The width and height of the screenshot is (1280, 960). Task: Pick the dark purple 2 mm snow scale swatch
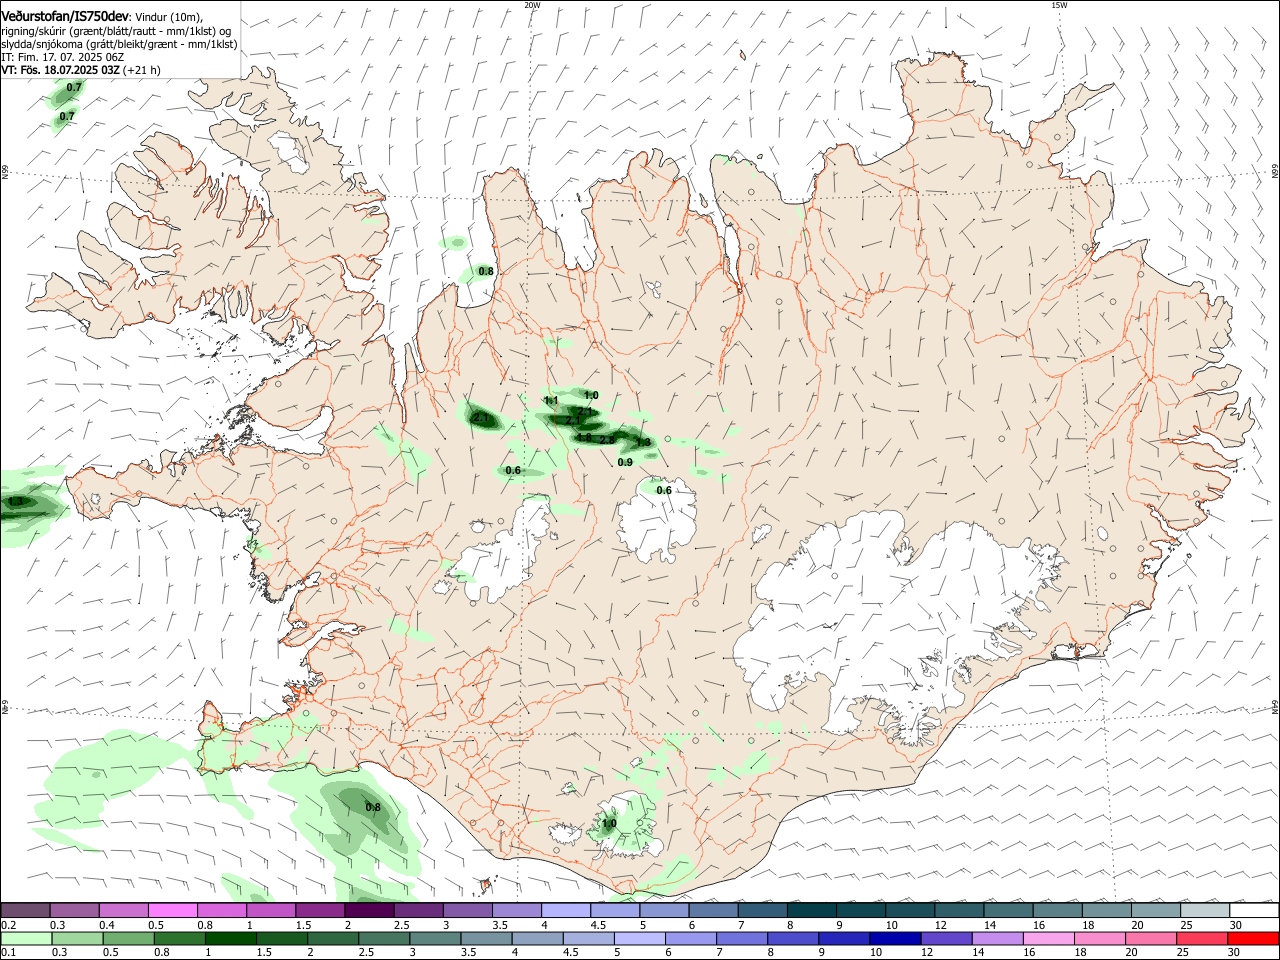tap(369, 910)
